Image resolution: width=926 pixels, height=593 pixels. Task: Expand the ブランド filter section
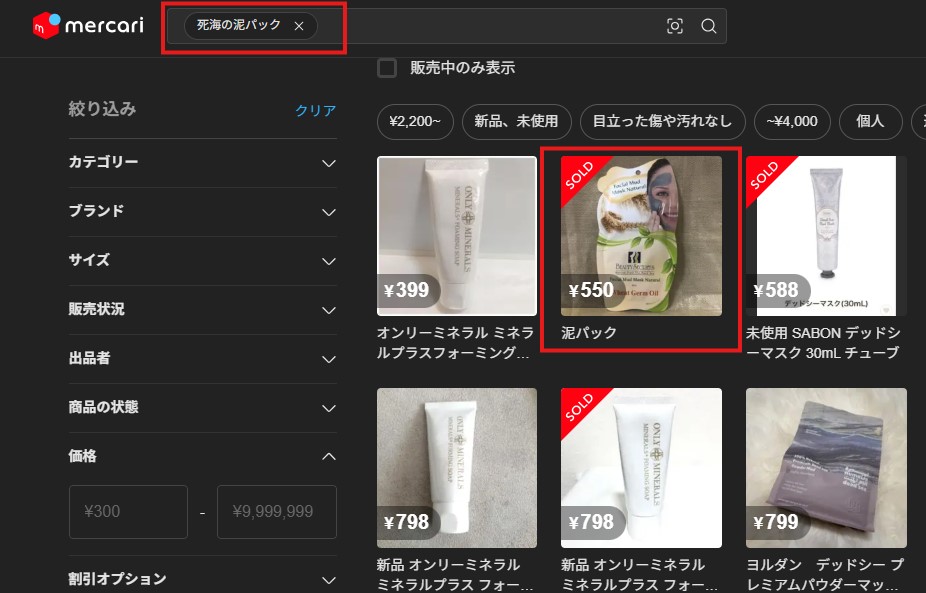202,211
